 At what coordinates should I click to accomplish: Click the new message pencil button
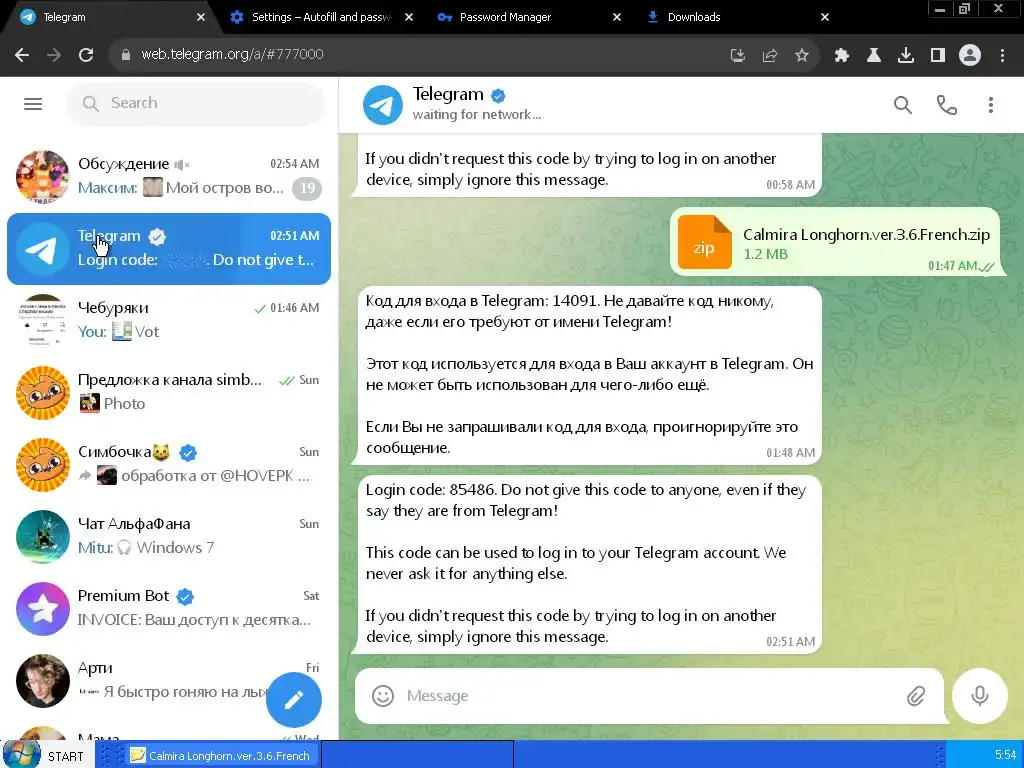pos(294,699)
